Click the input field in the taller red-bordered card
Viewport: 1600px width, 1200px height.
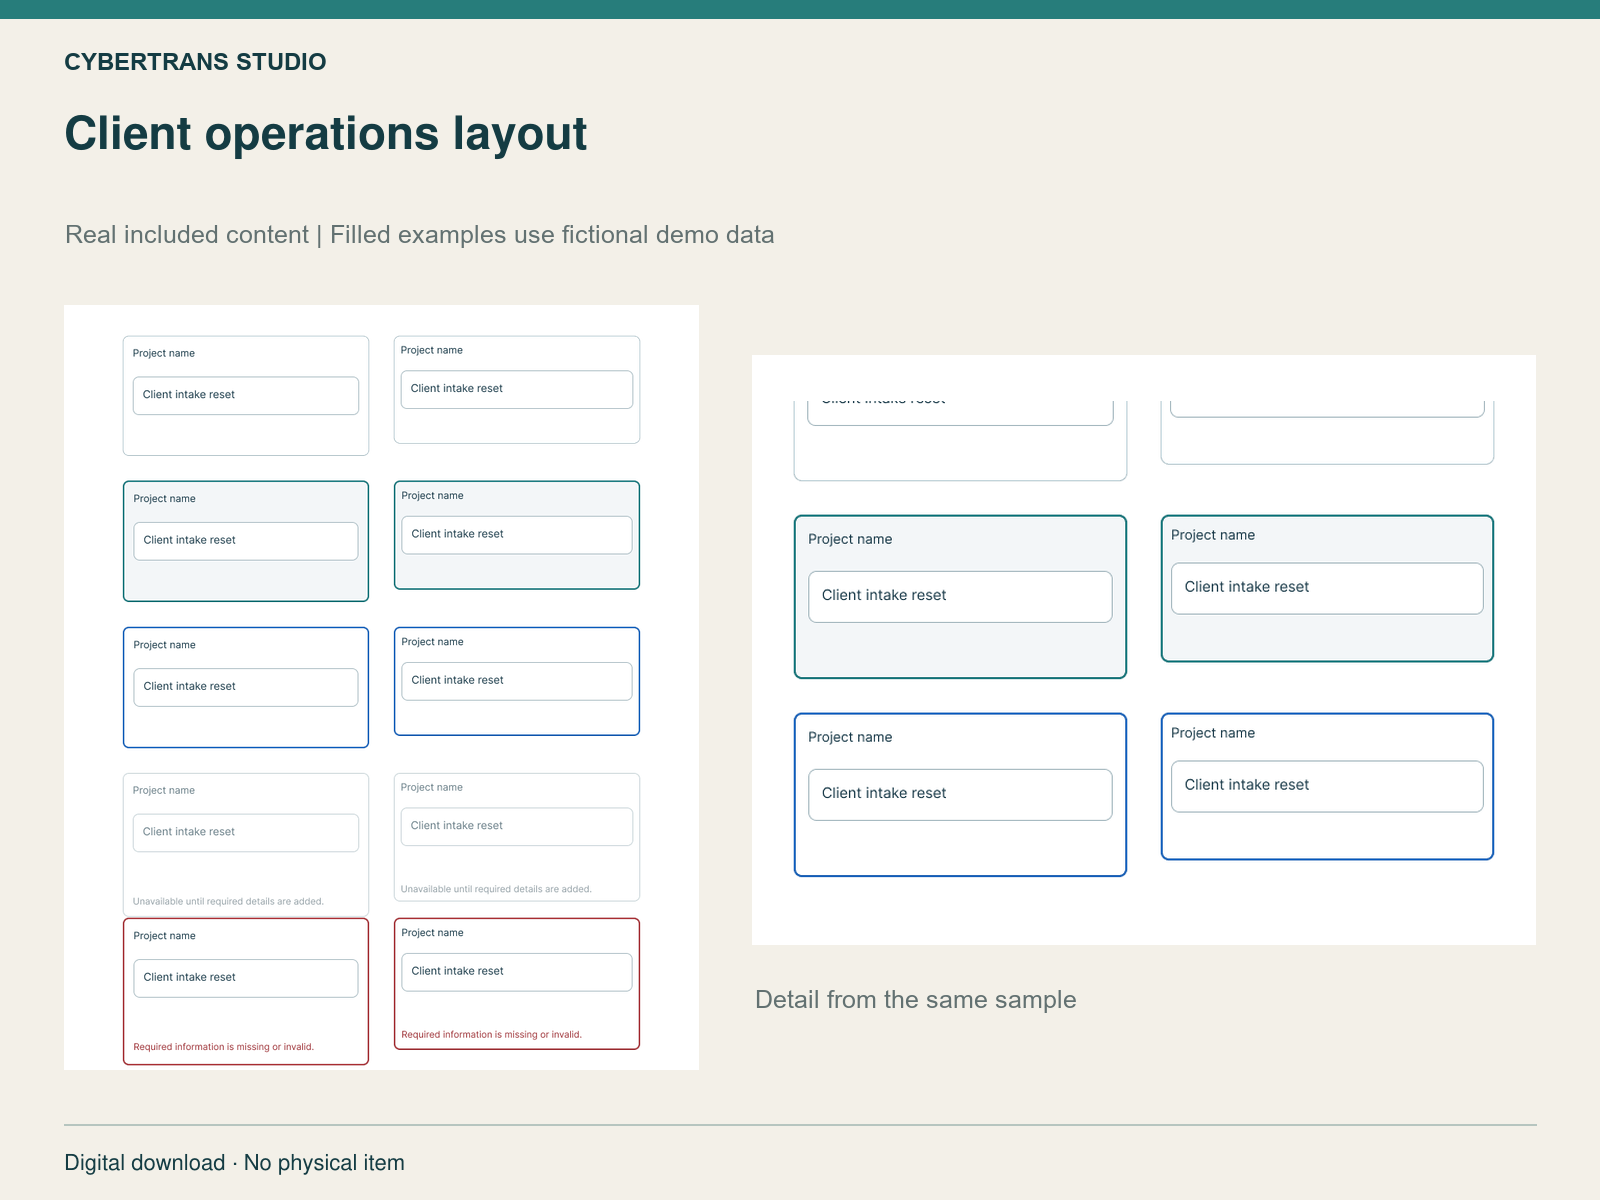(246, 978)
